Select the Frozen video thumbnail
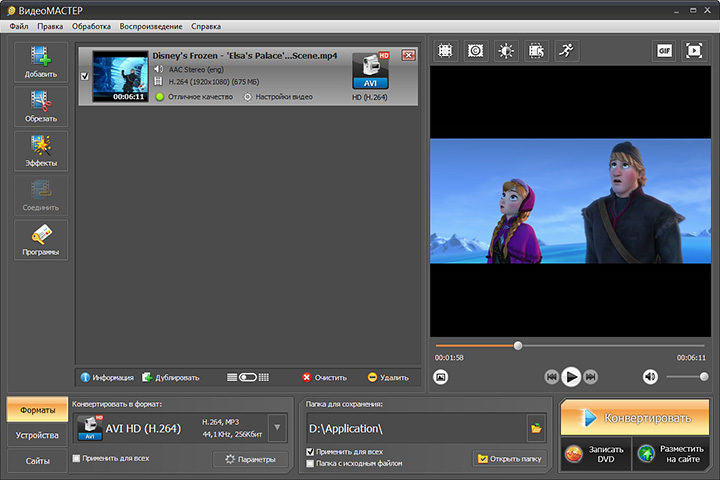This screenshot has height=480, width=720. (120, 76)
